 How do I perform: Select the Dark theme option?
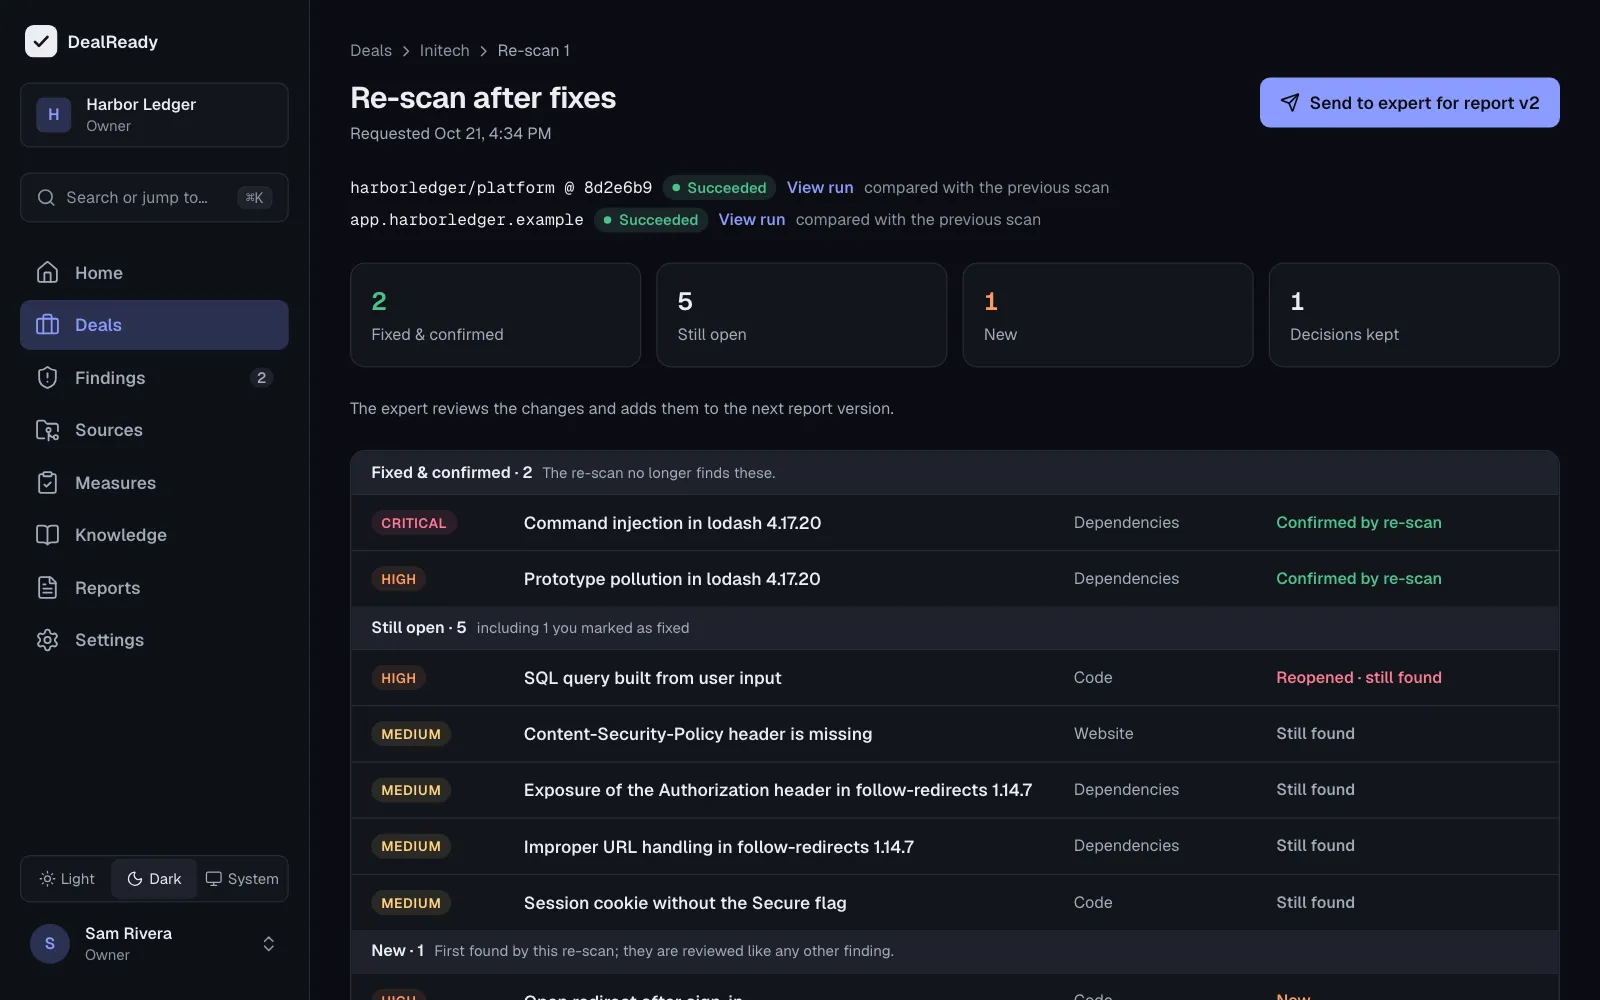tap(154, 879)
